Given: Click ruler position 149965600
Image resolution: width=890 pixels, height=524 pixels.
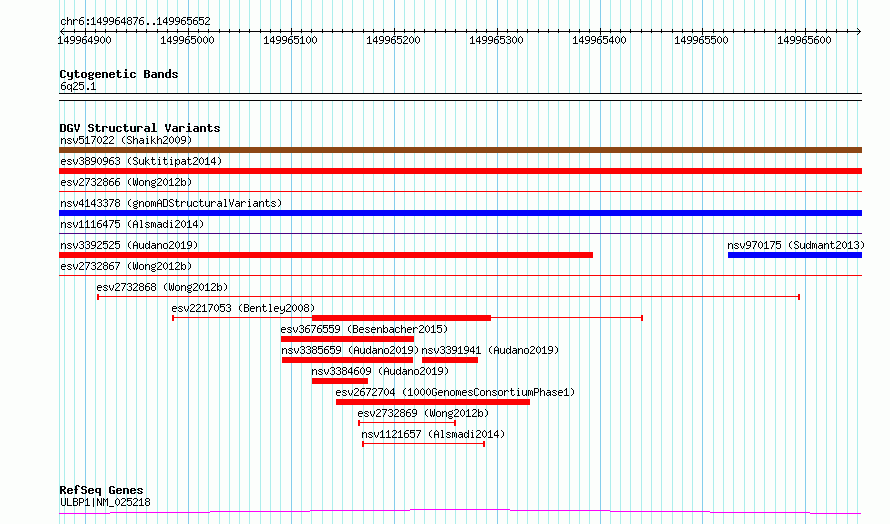Looking at the screenshot, I should [804, 40].
